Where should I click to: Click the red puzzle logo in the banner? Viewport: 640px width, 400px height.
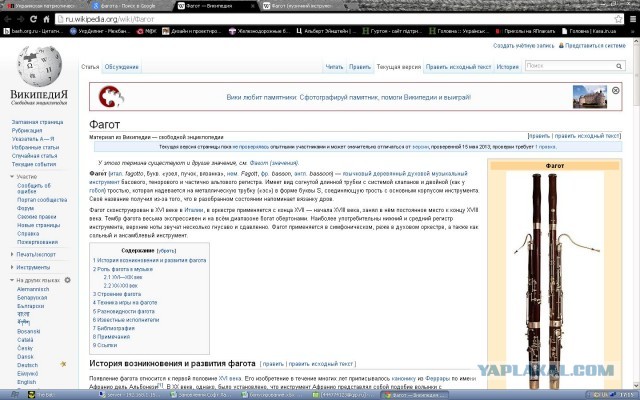point(111,97)
